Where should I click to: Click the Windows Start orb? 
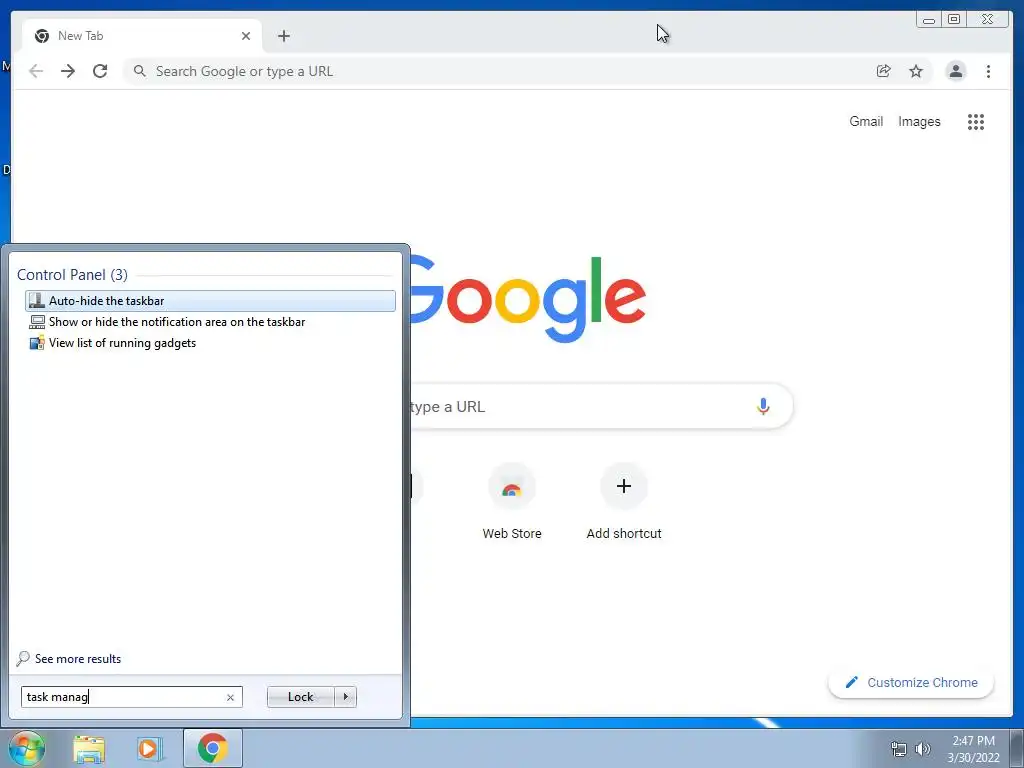click(x=27, y=748)
